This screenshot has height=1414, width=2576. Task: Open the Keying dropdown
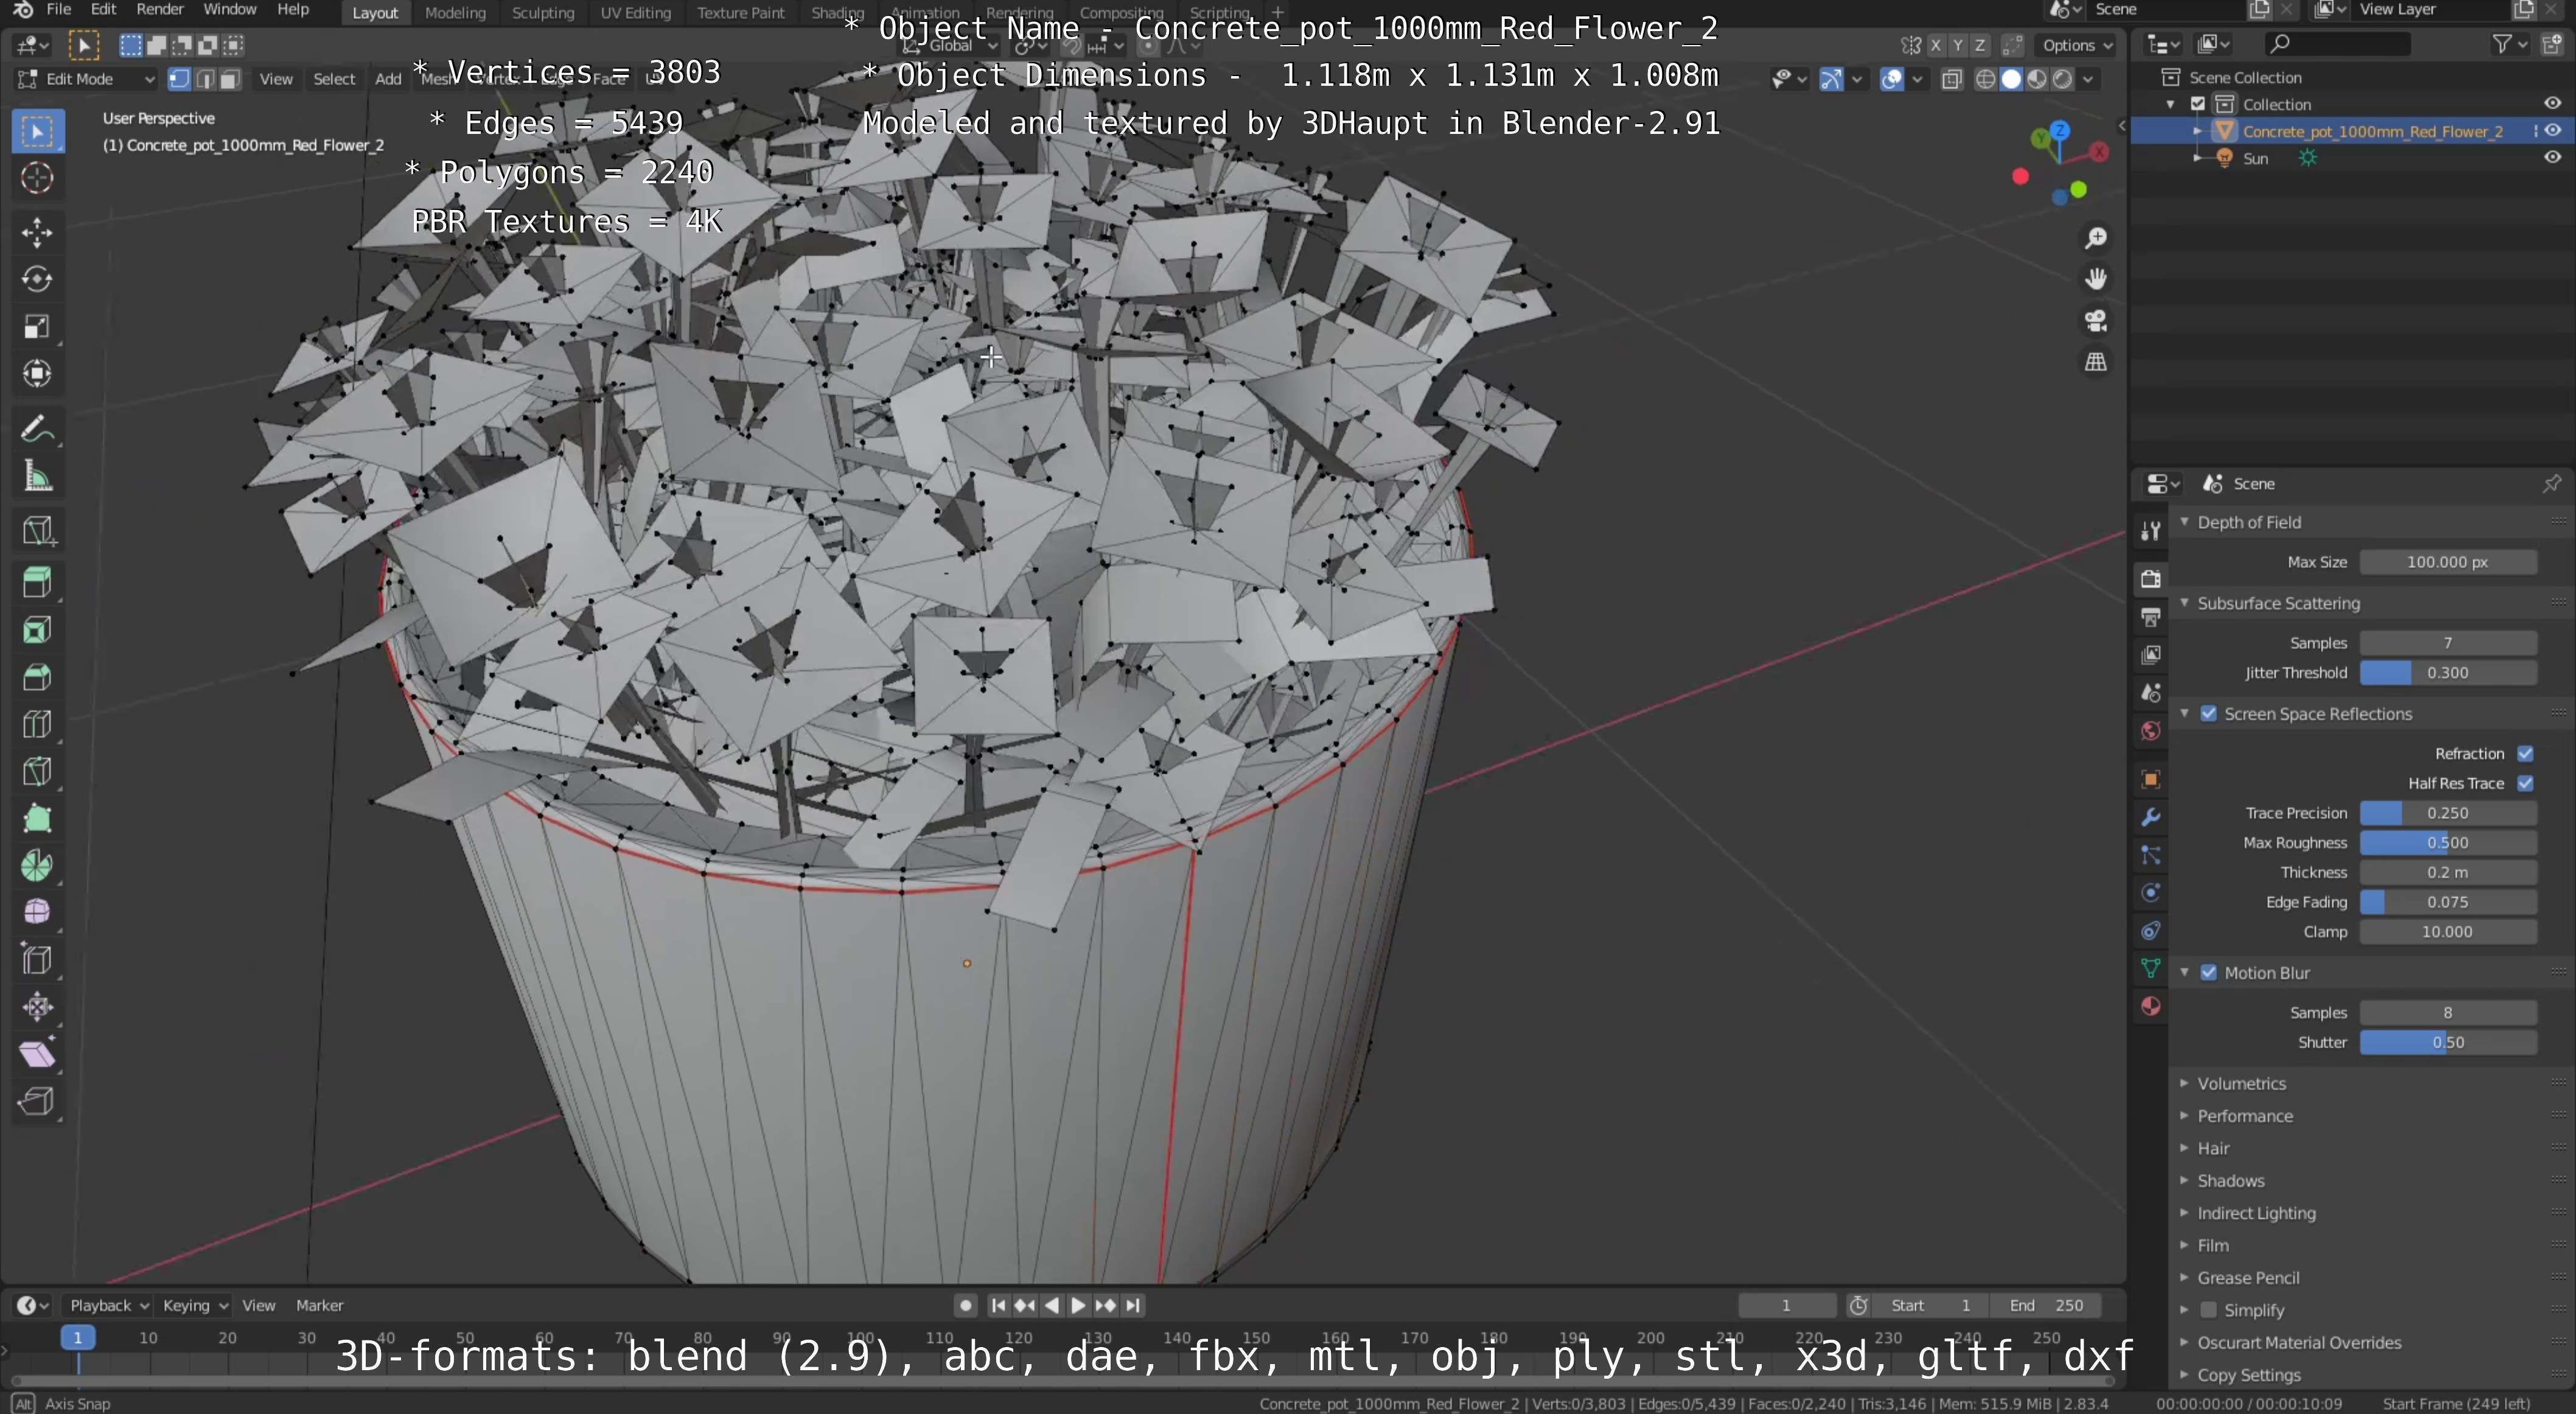coord(196,1305)
